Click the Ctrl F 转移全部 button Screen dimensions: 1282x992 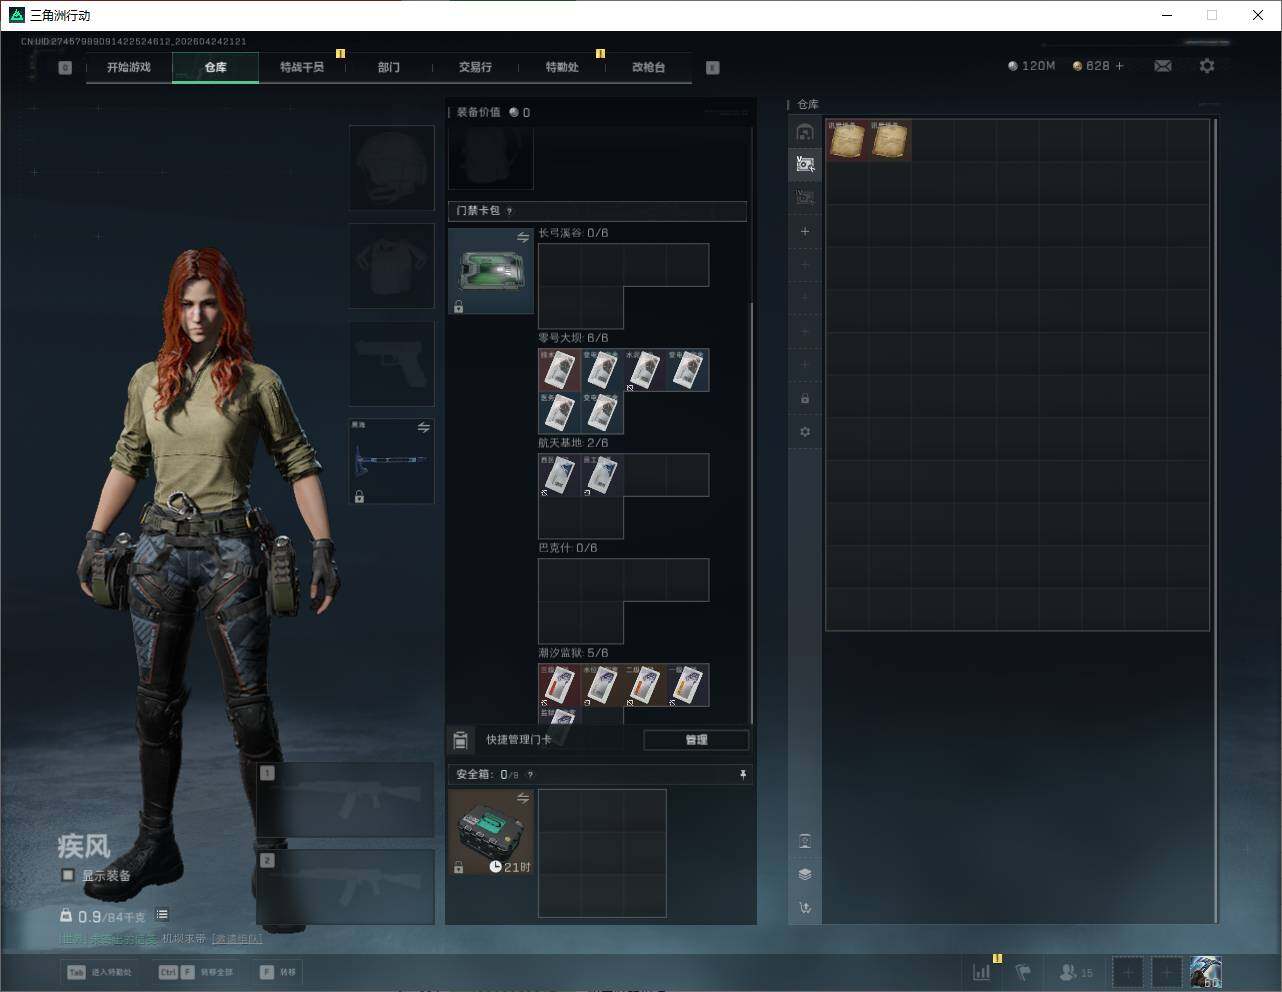196,972
